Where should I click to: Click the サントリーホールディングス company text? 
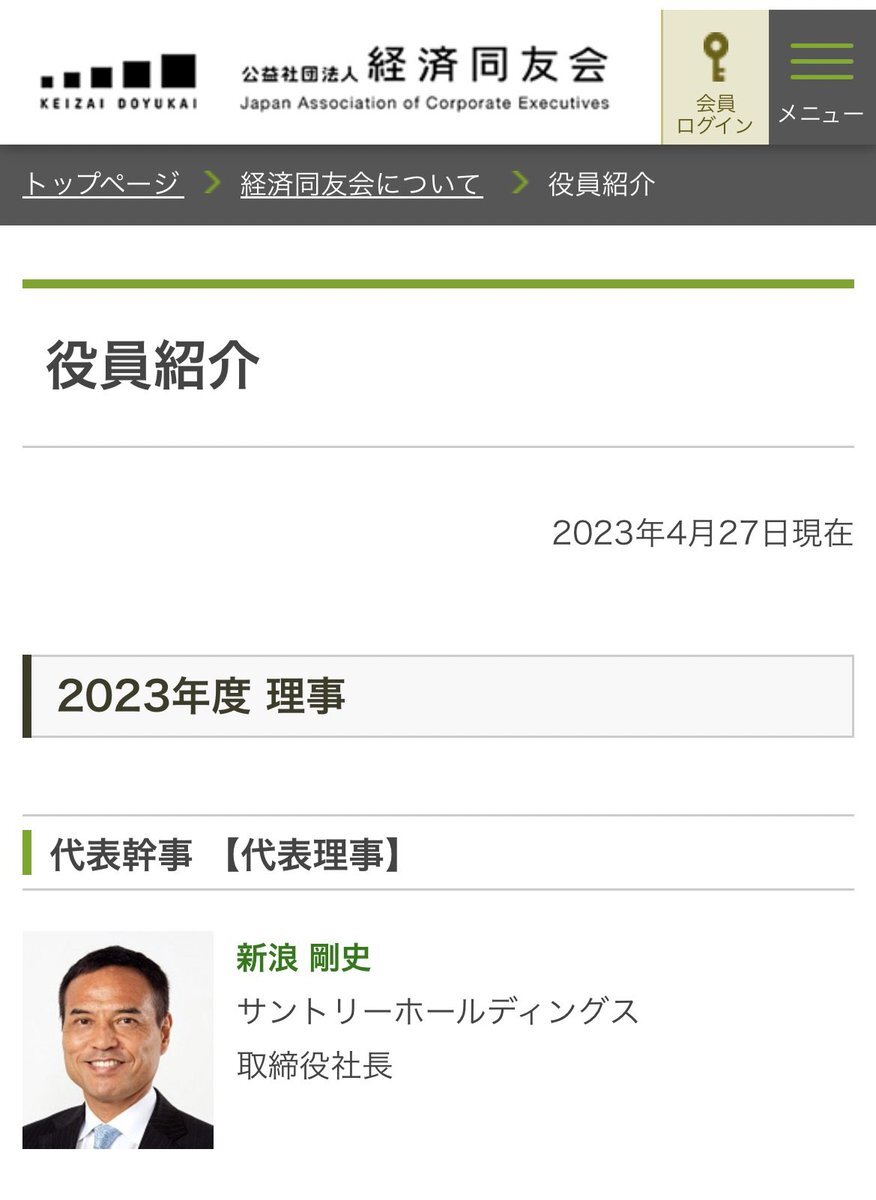438,1011
